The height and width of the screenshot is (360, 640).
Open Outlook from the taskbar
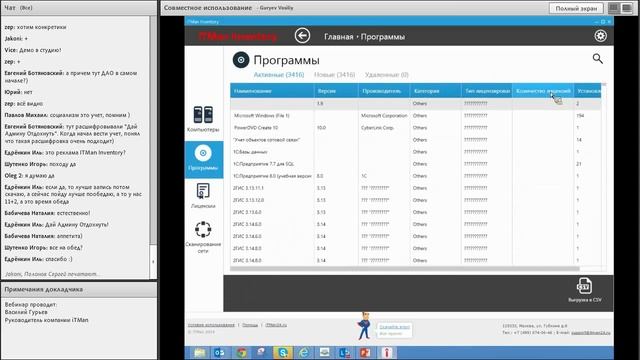point(220,353)
